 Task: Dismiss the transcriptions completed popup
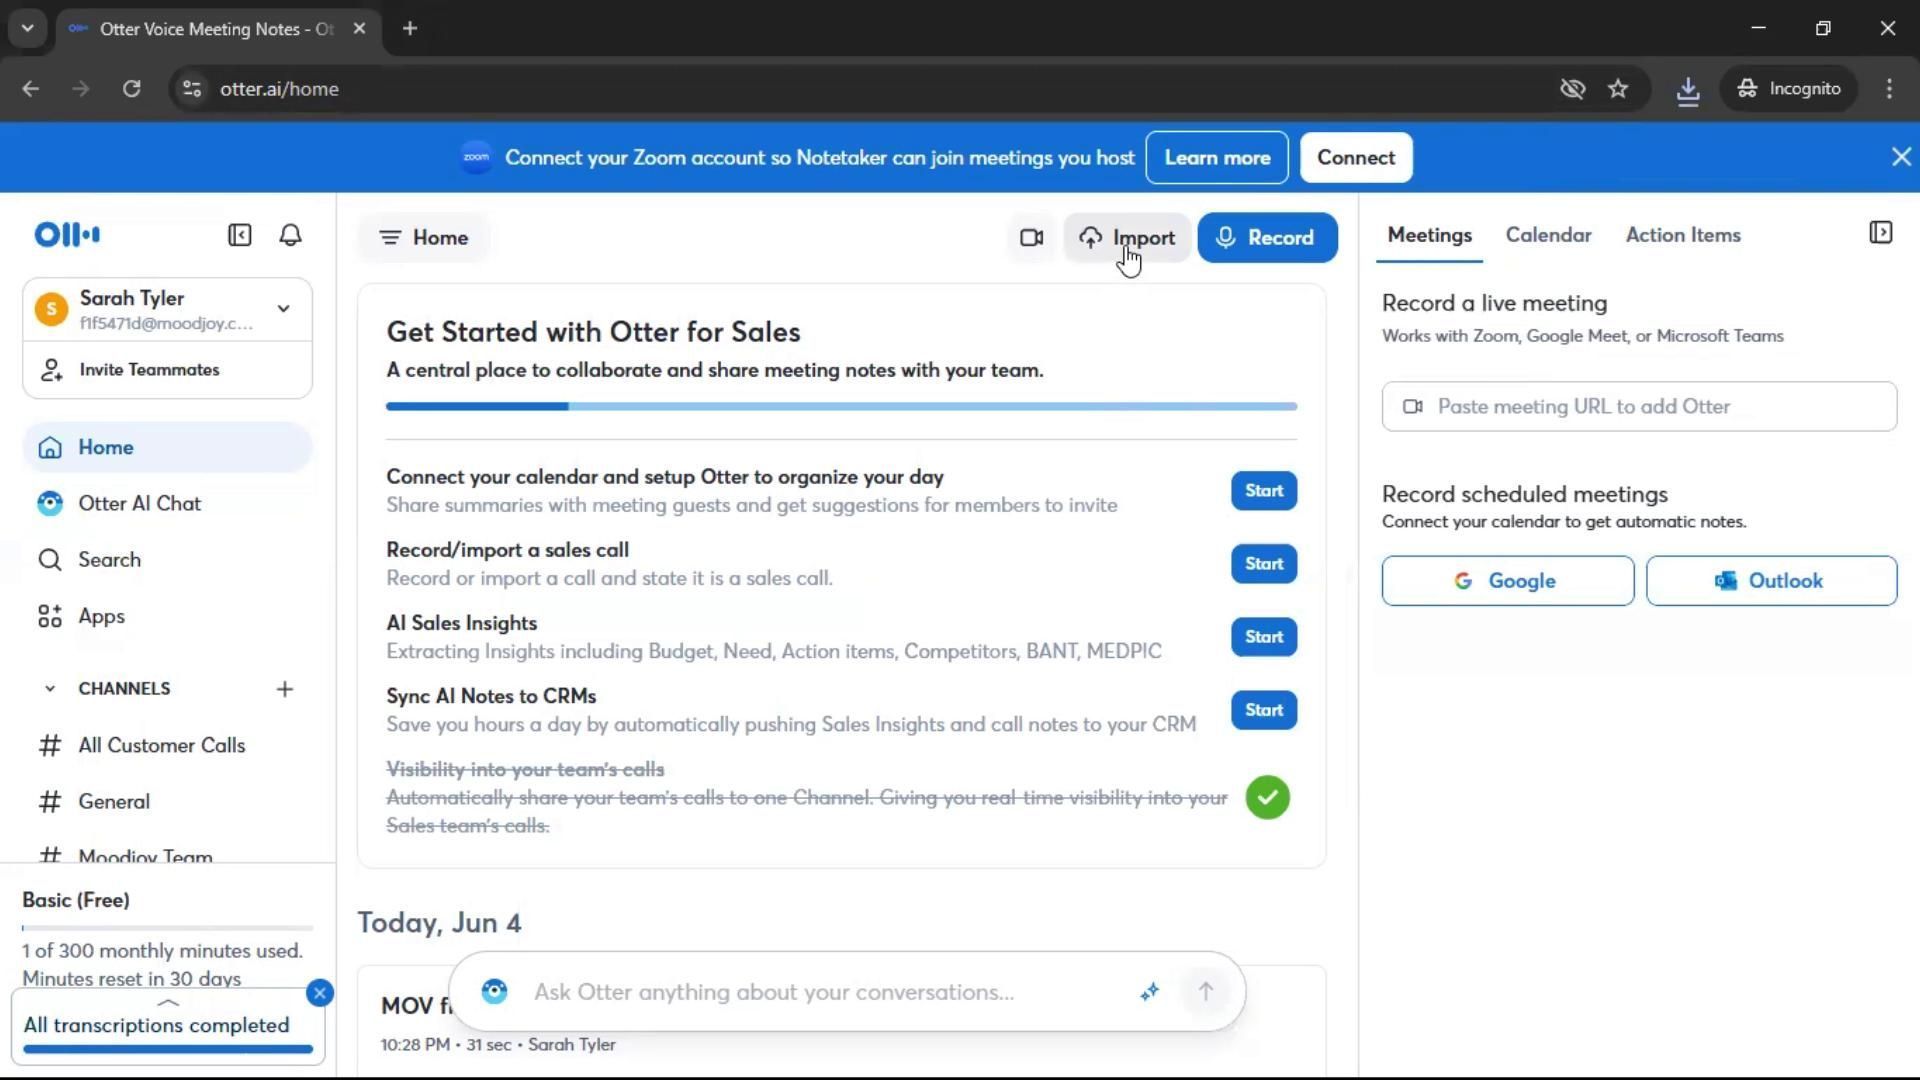(320, 993)
